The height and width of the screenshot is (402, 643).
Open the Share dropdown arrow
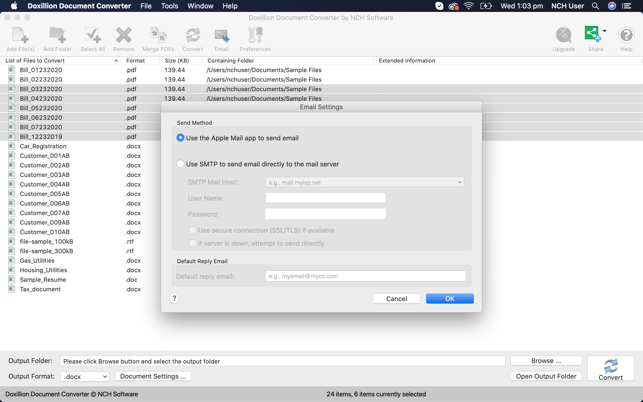(604, 31)
